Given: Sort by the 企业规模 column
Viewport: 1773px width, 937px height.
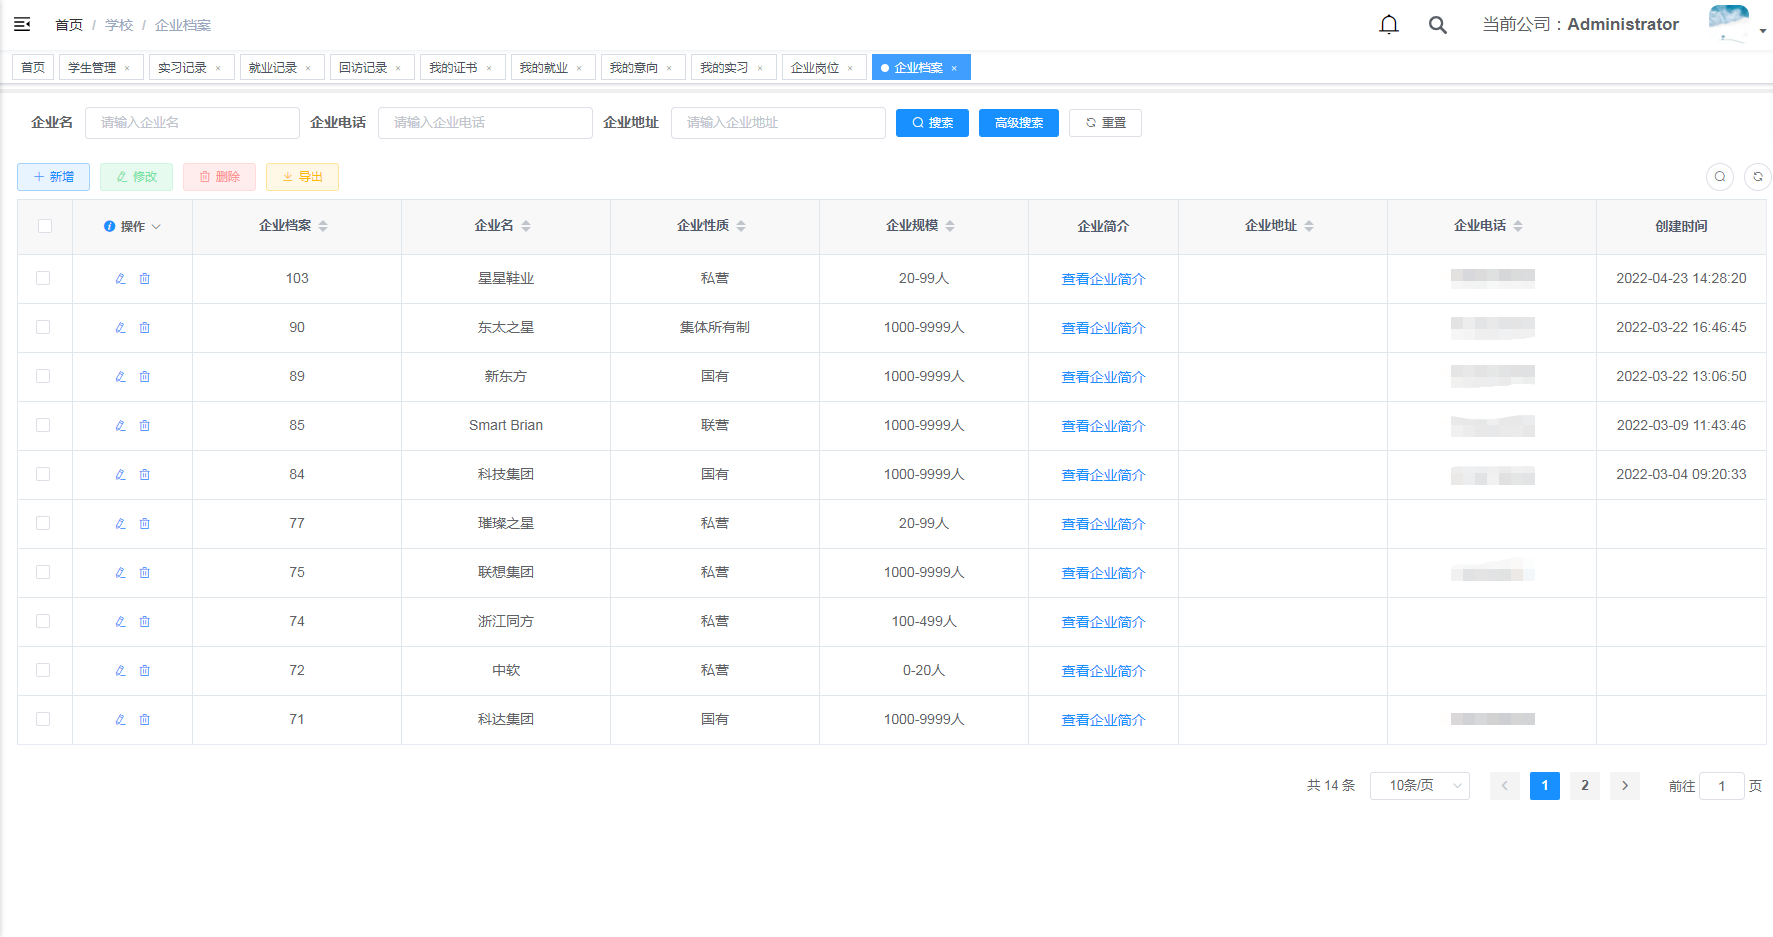Looking at the screenshot, I should [950, 226].
